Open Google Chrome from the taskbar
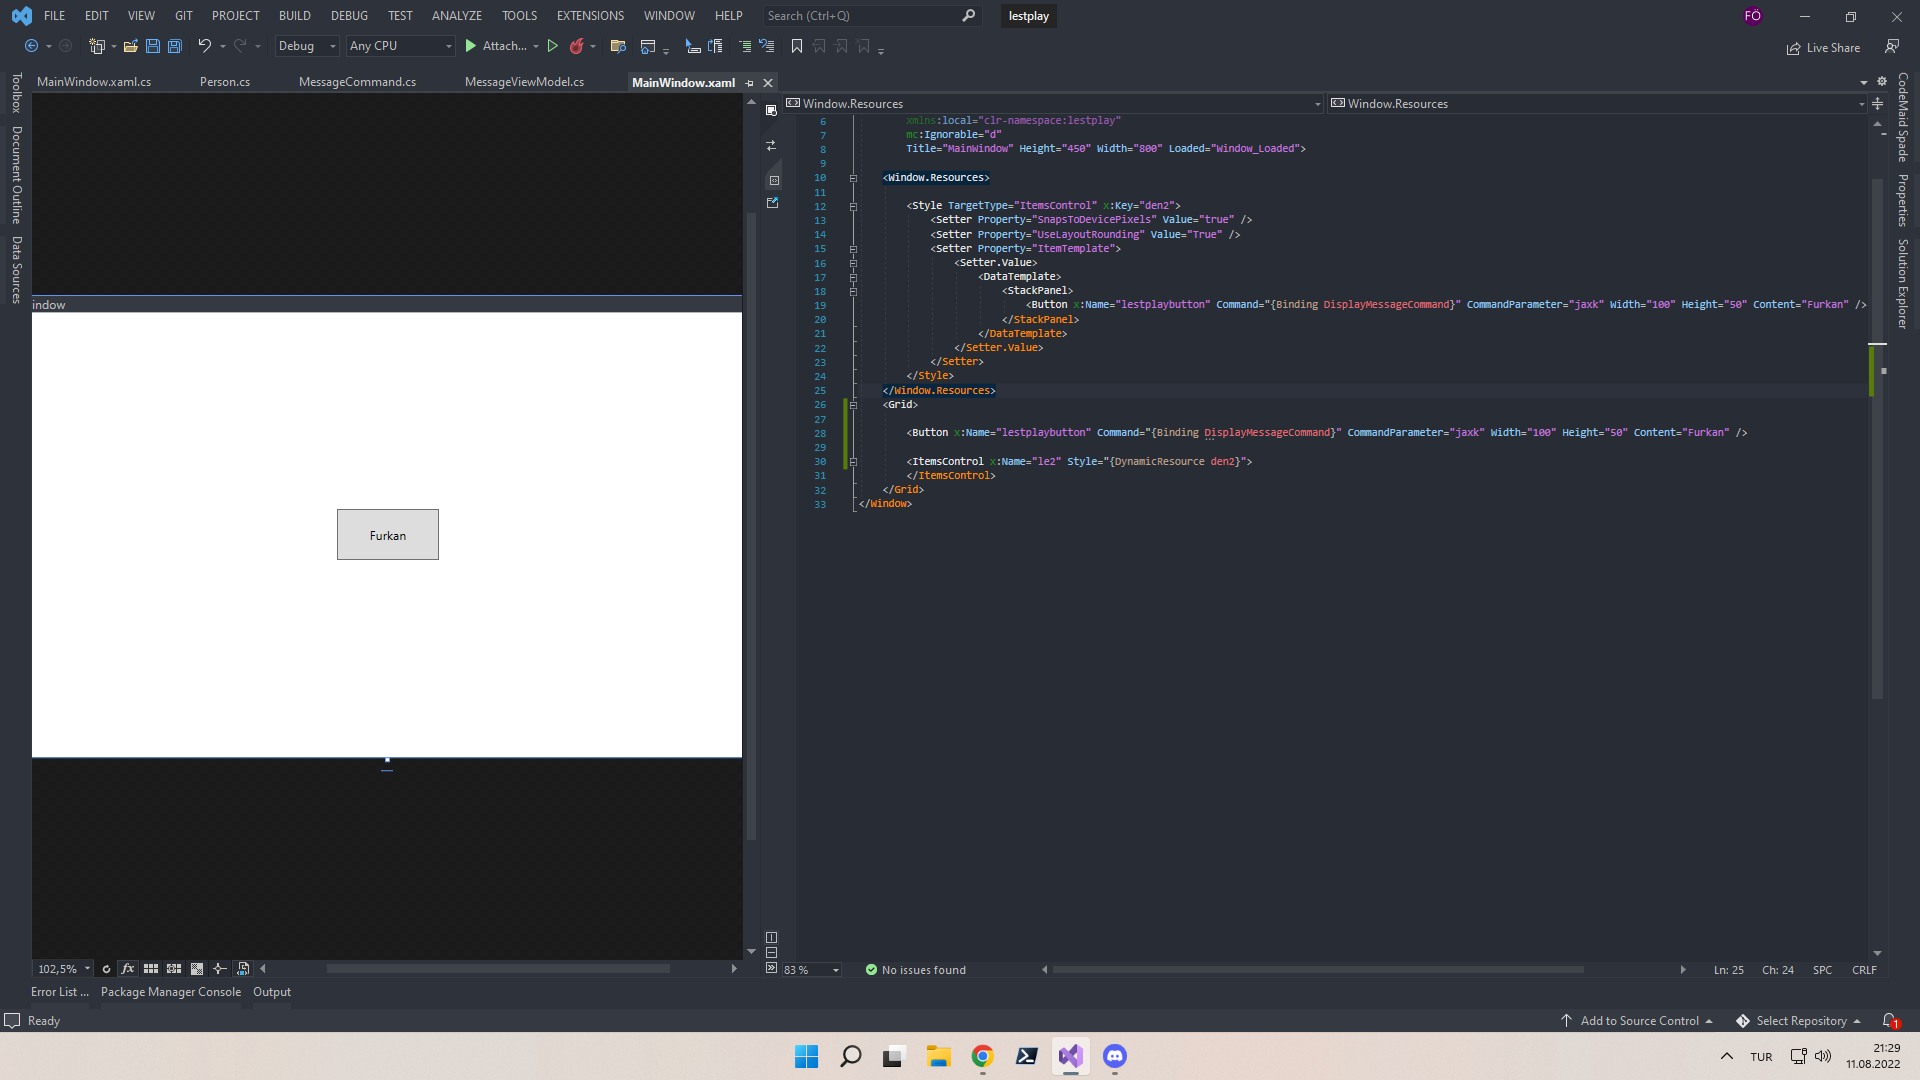1920x1080 pixels. click(x=982, y=1056)
